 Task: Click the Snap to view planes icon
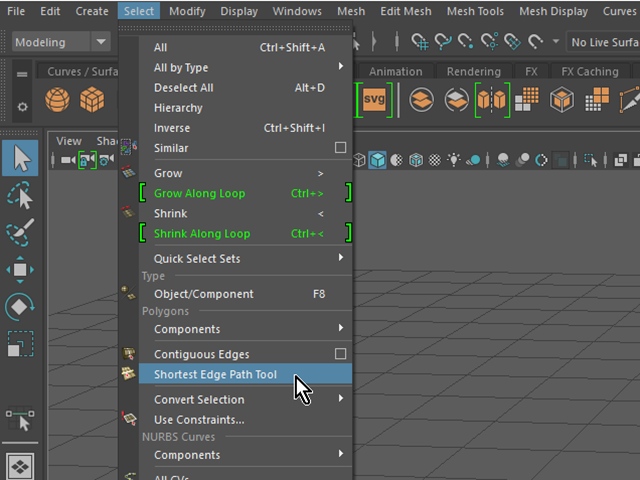[512, 41]
